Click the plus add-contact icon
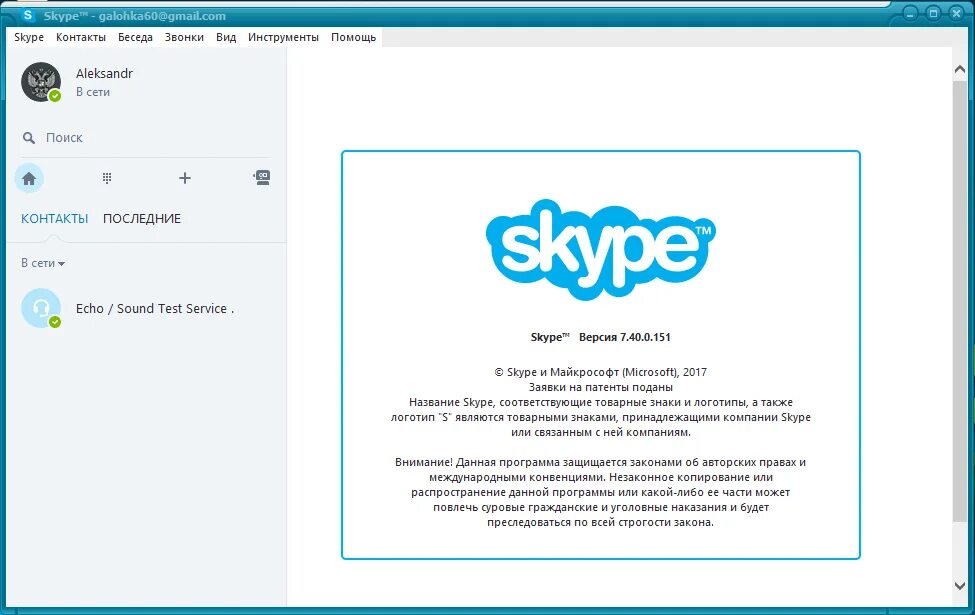975x615 pixels. coord(185,178)
